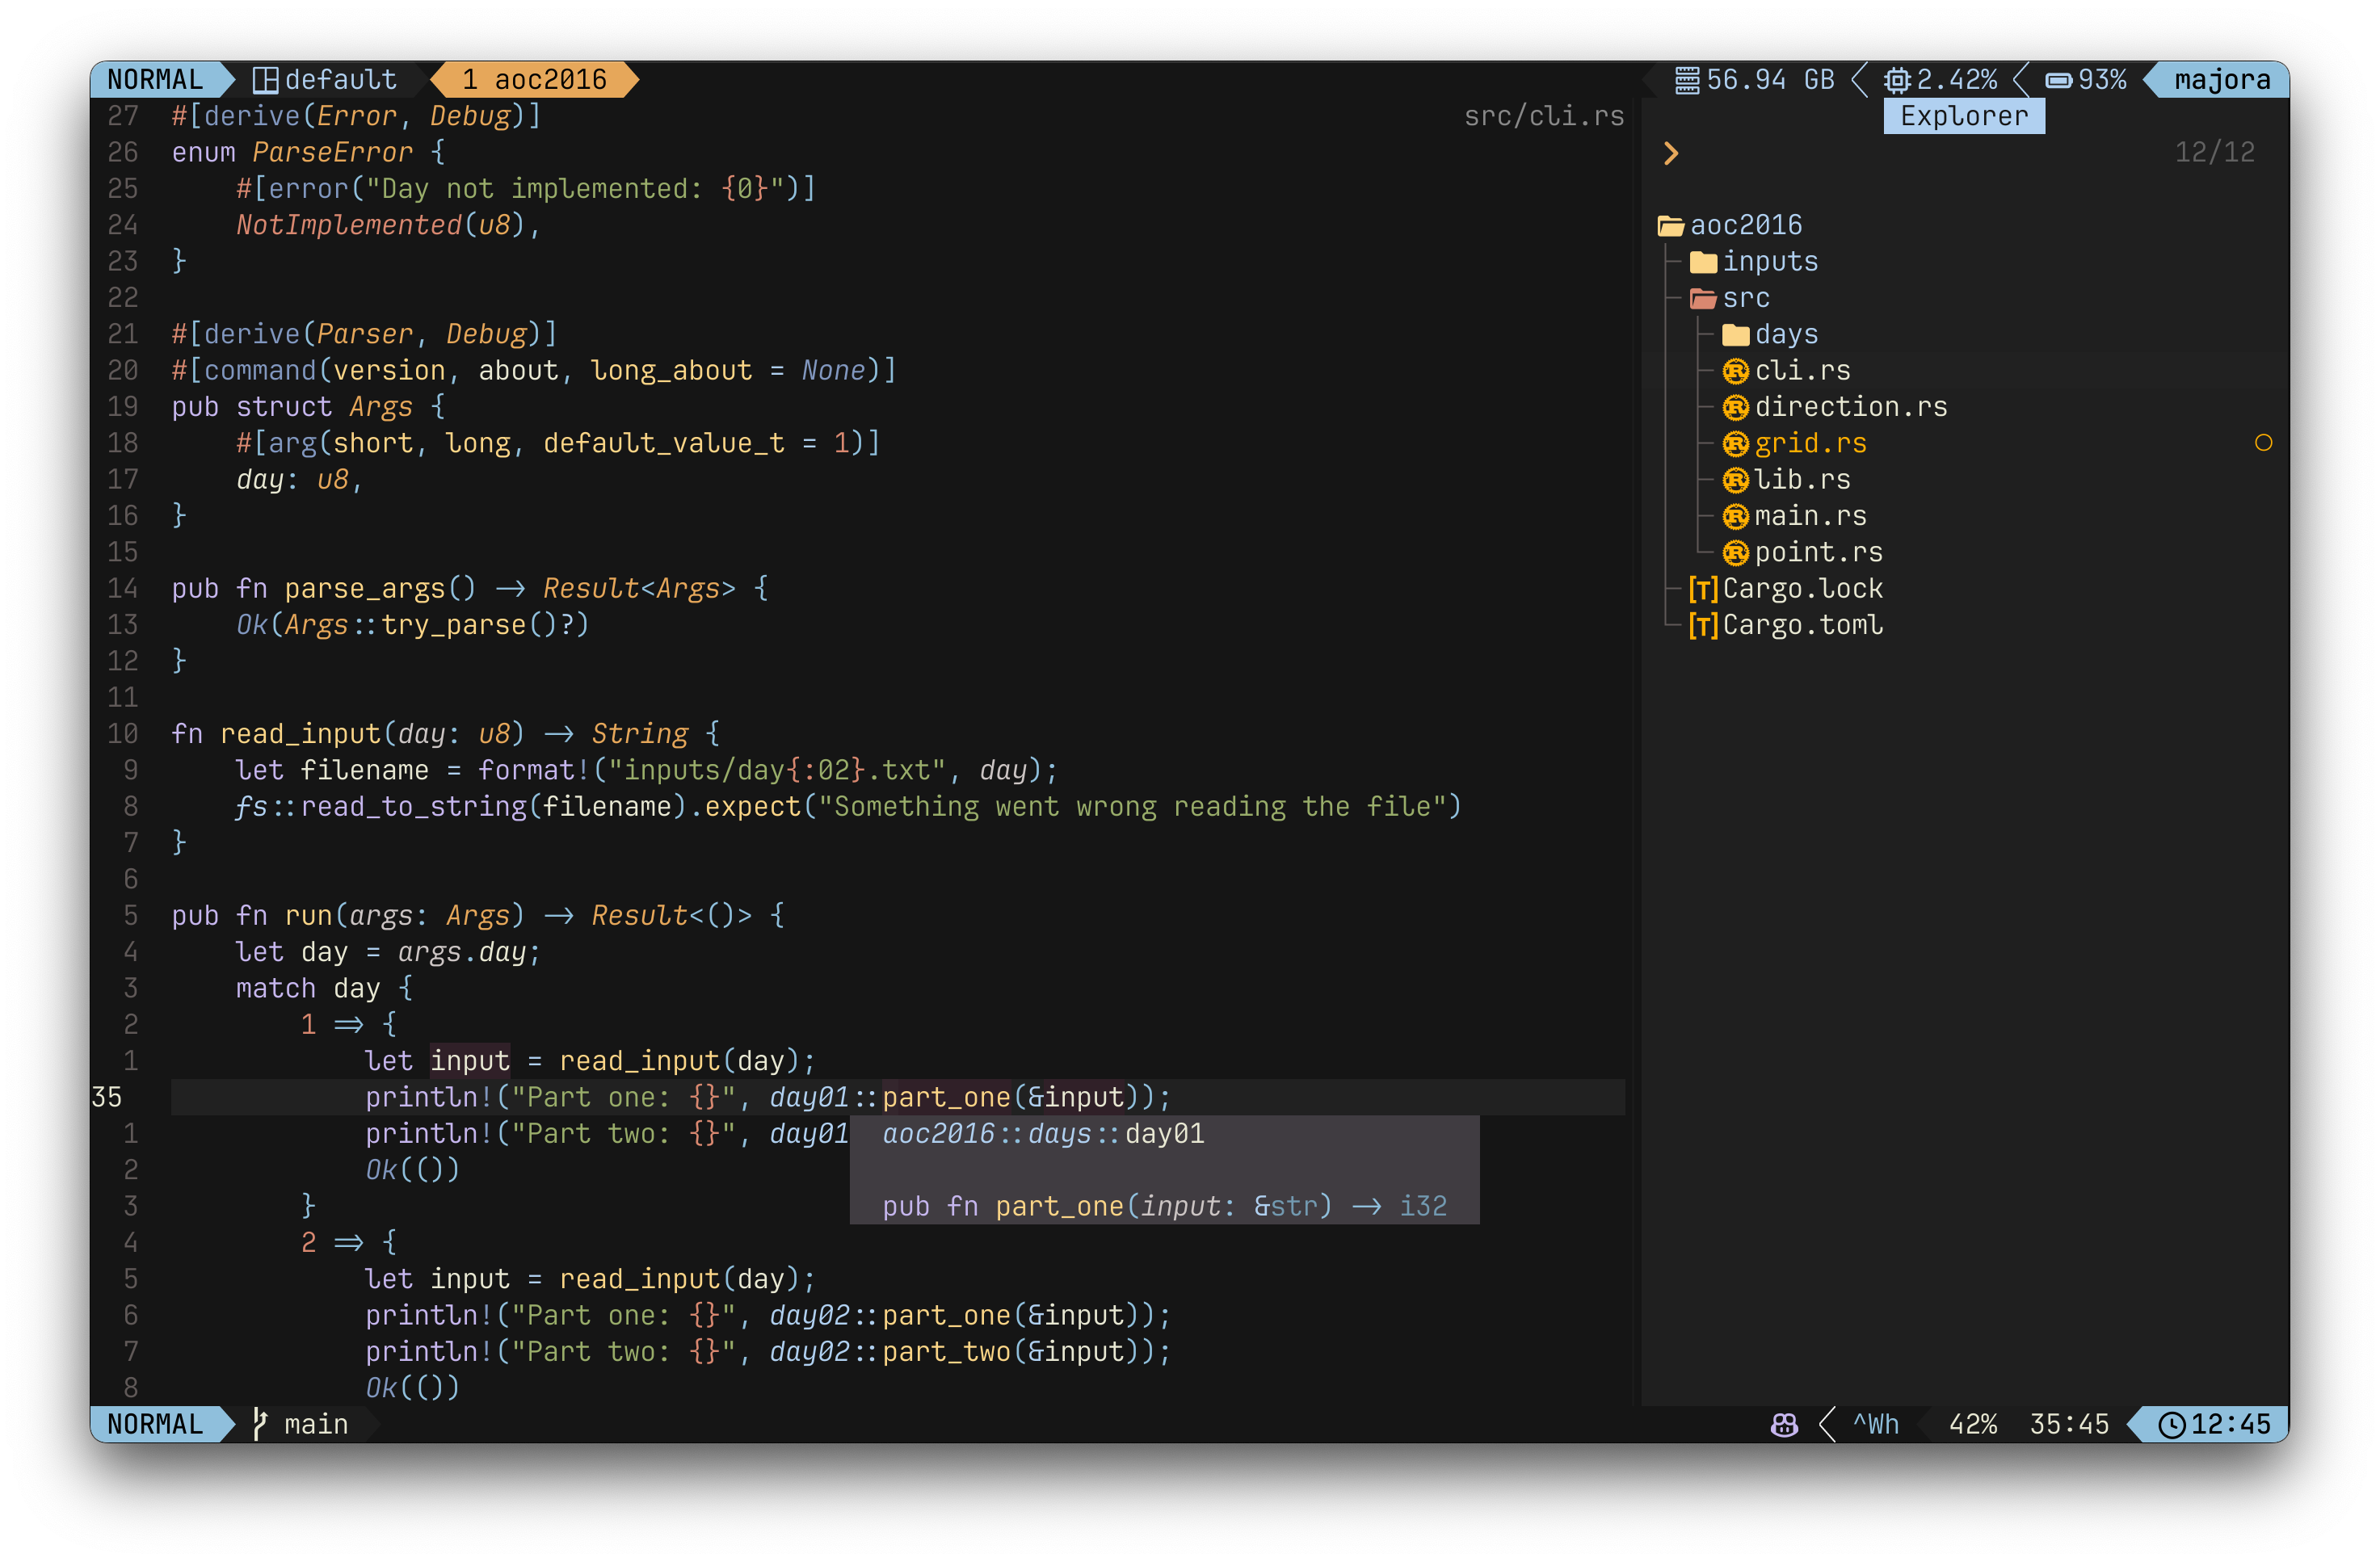Click the explorer prompt chevron input

tap(1671, 153)
